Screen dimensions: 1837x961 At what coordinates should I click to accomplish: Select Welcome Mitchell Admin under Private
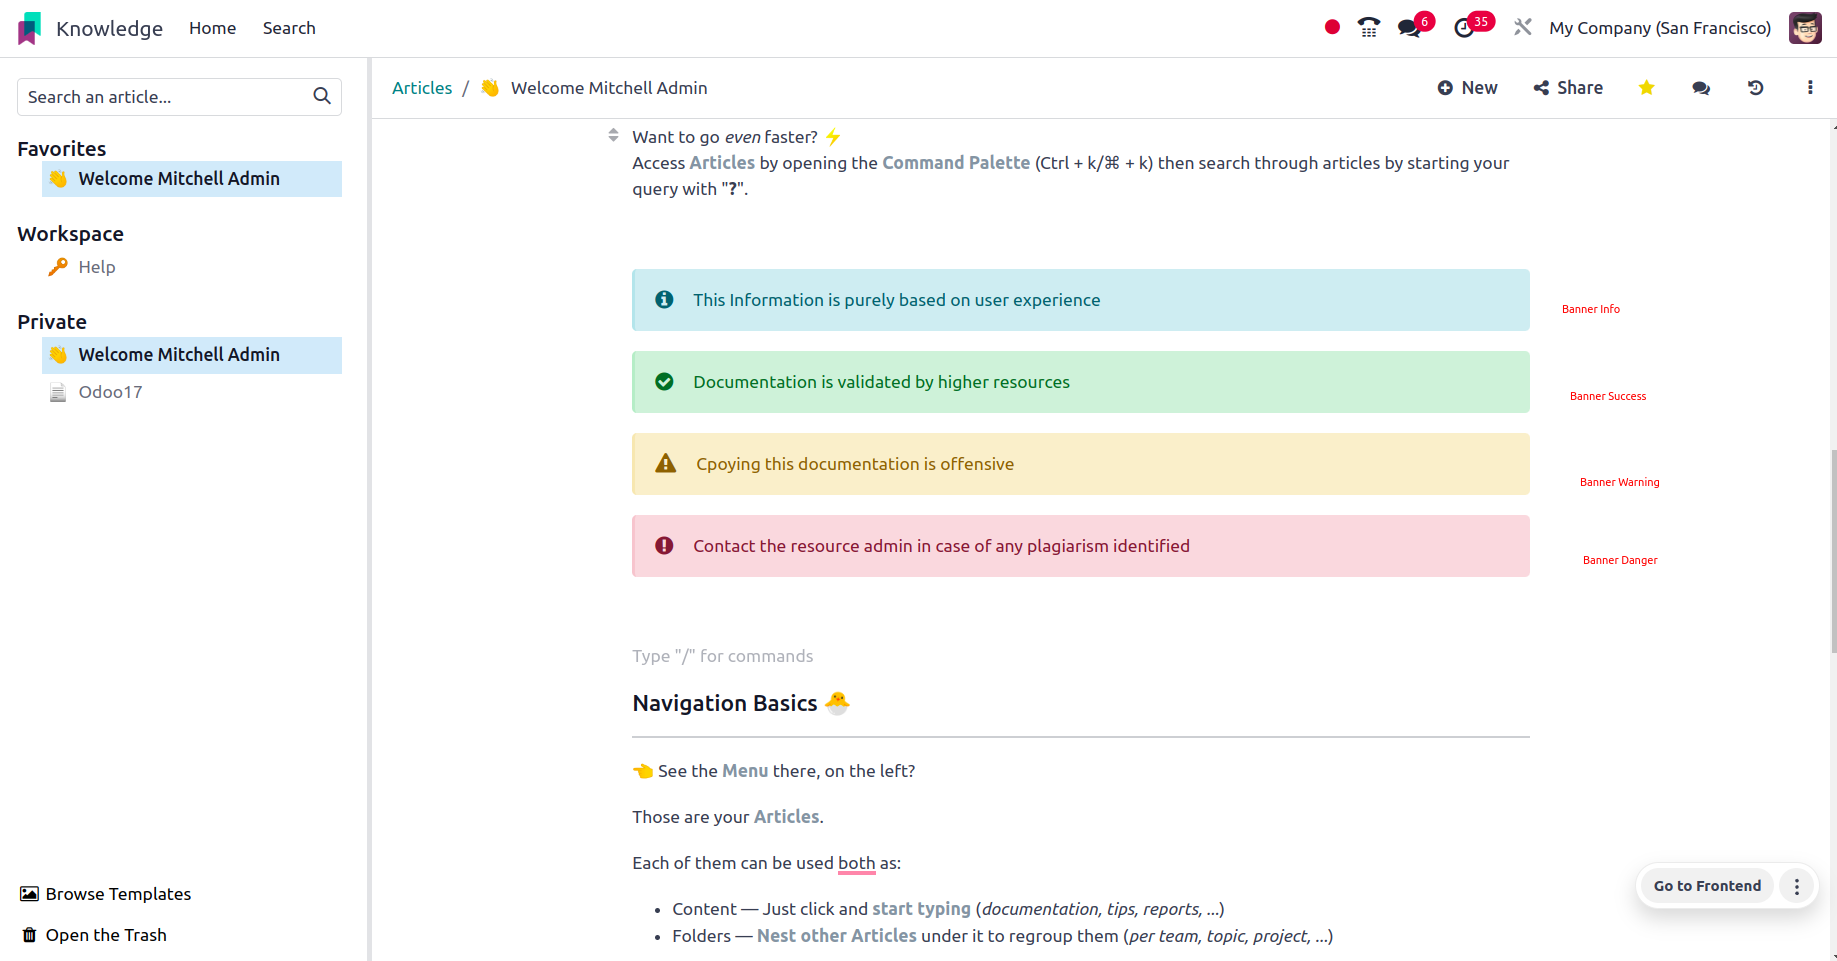pyautogui.click(x=192, y=355)
